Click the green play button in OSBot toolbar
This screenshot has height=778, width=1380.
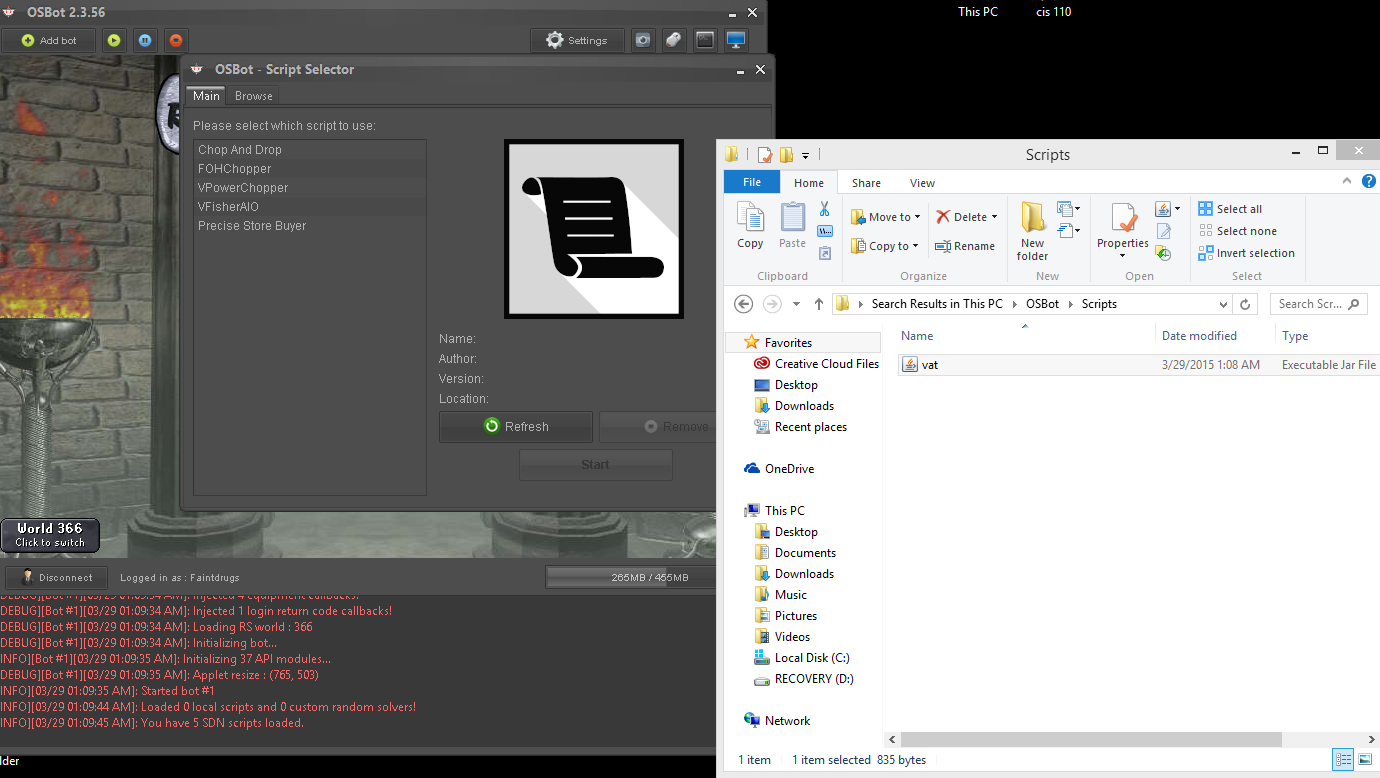(114, 40)
